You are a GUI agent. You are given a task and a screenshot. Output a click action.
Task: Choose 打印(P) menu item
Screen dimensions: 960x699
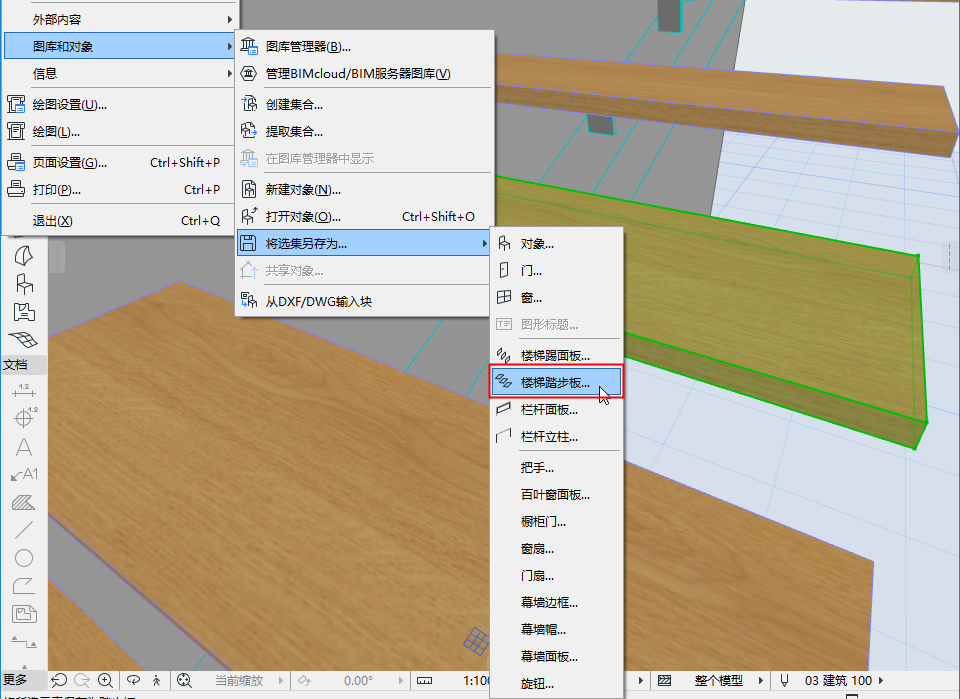[x=119, y=190]
